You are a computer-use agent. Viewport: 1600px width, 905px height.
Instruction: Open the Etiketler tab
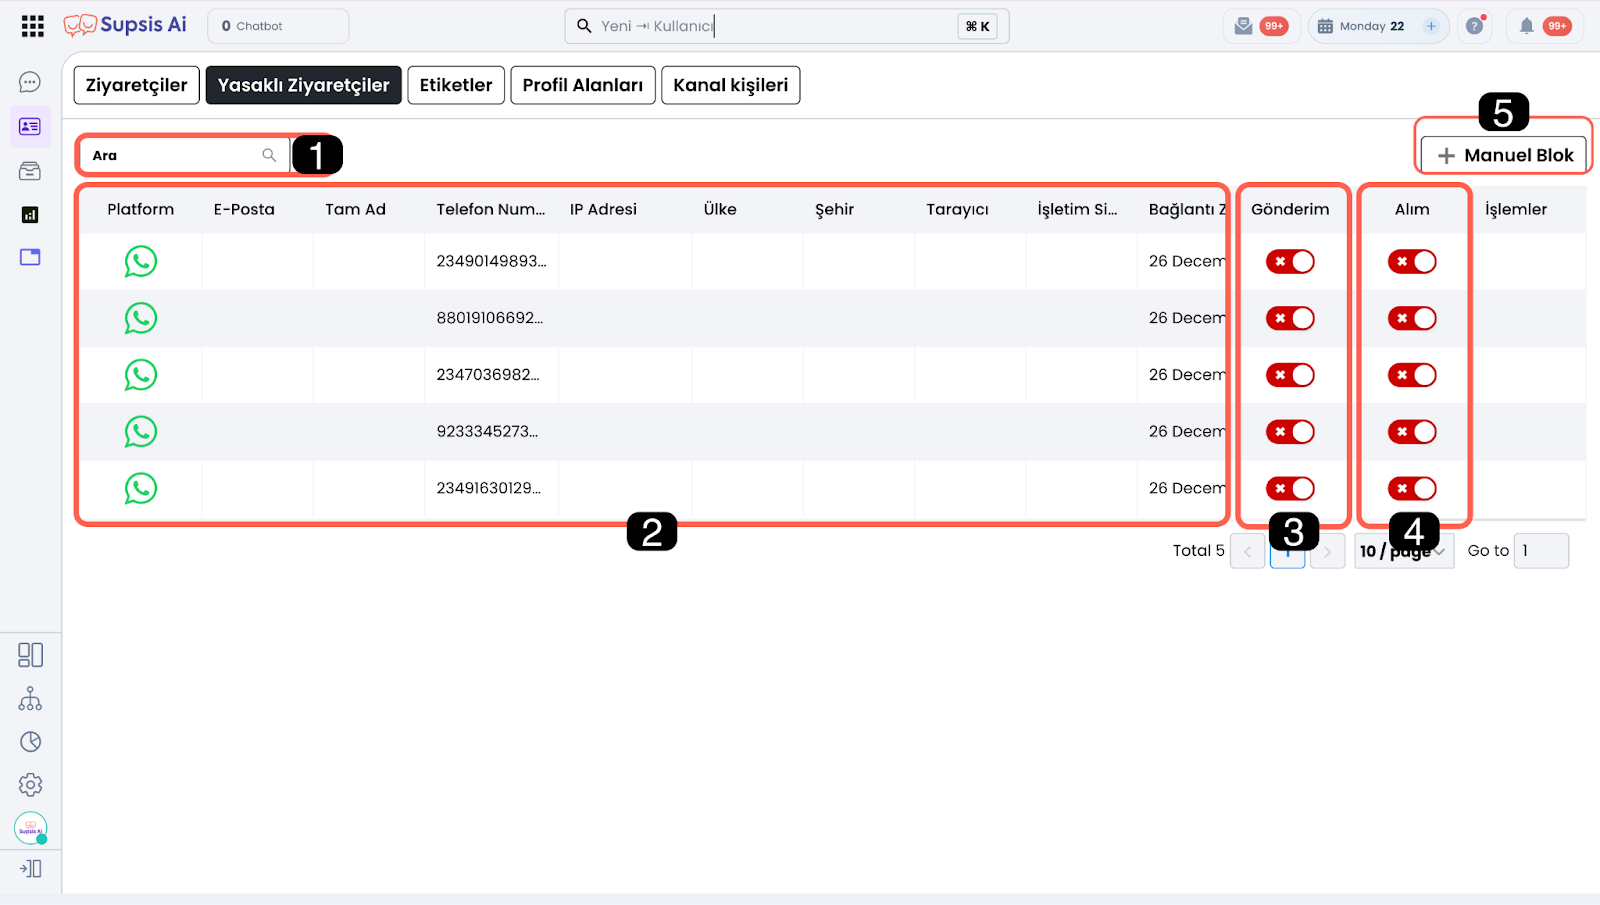coord(455,85)
